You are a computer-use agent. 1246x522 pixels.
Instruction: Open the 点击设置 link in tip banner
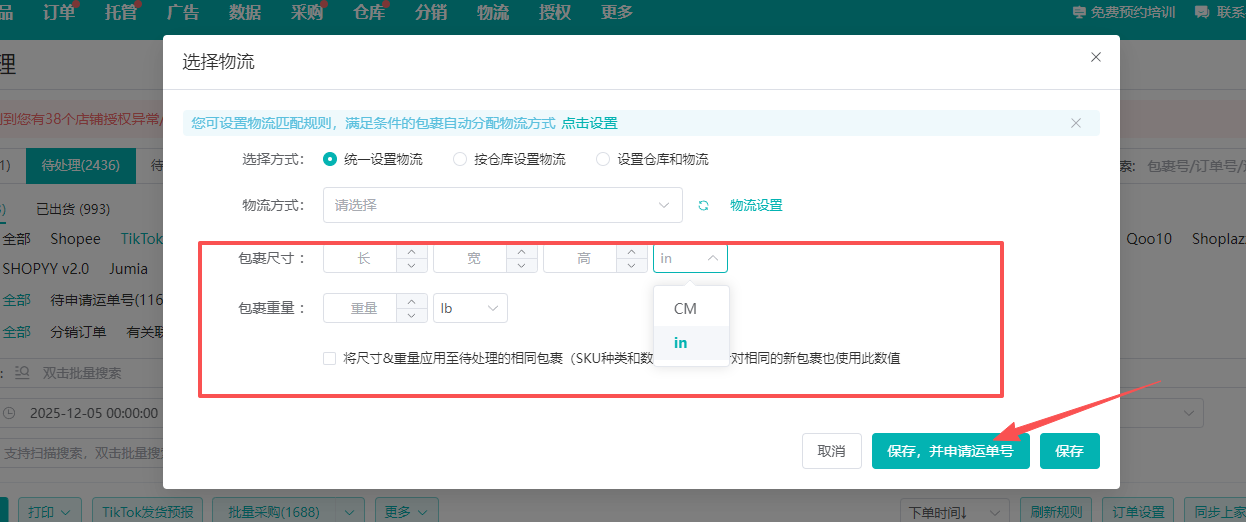click(x=589, y=123)
